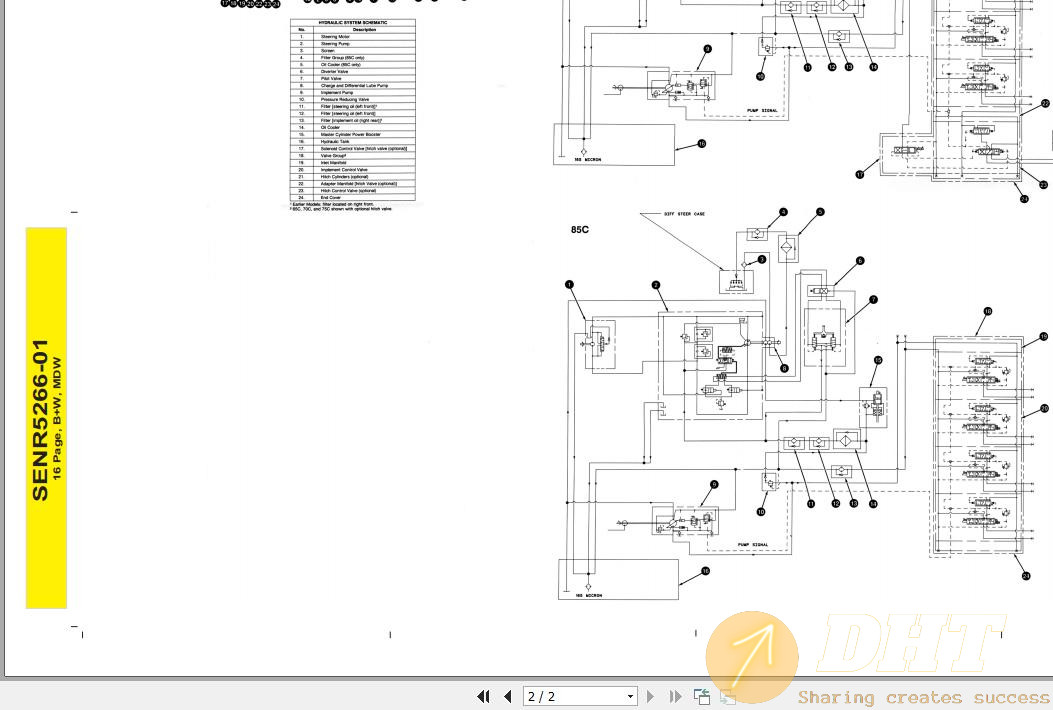This screenshot has height=710, width=1053.
Task: Click the grayed second layout icon on toolbar
Action: click(726, 696)
